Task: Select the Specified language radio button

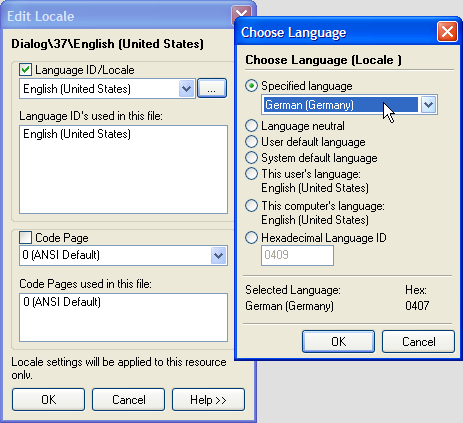Action: coord(251,86)
